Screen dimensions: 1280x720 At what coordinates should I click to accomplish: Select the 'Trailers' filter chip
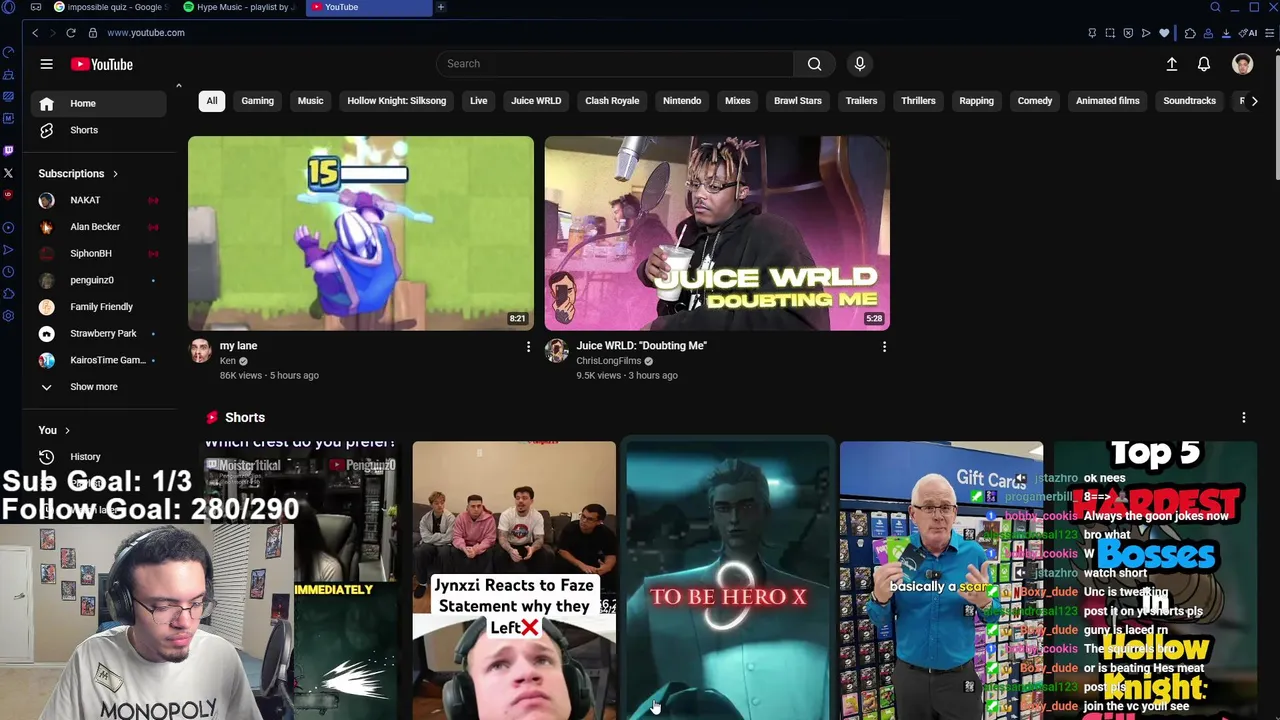(x=861, y=101)
